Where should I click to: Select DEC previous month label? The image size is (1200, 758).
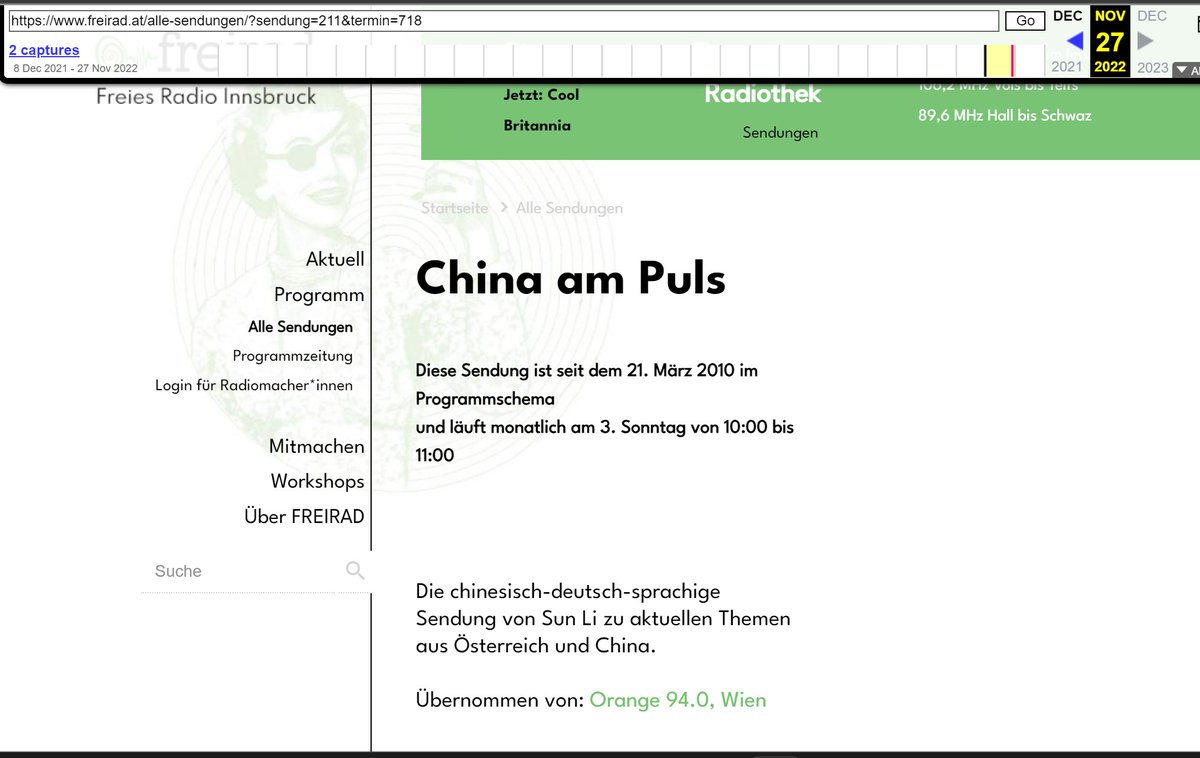click(x=1068, y=16)
